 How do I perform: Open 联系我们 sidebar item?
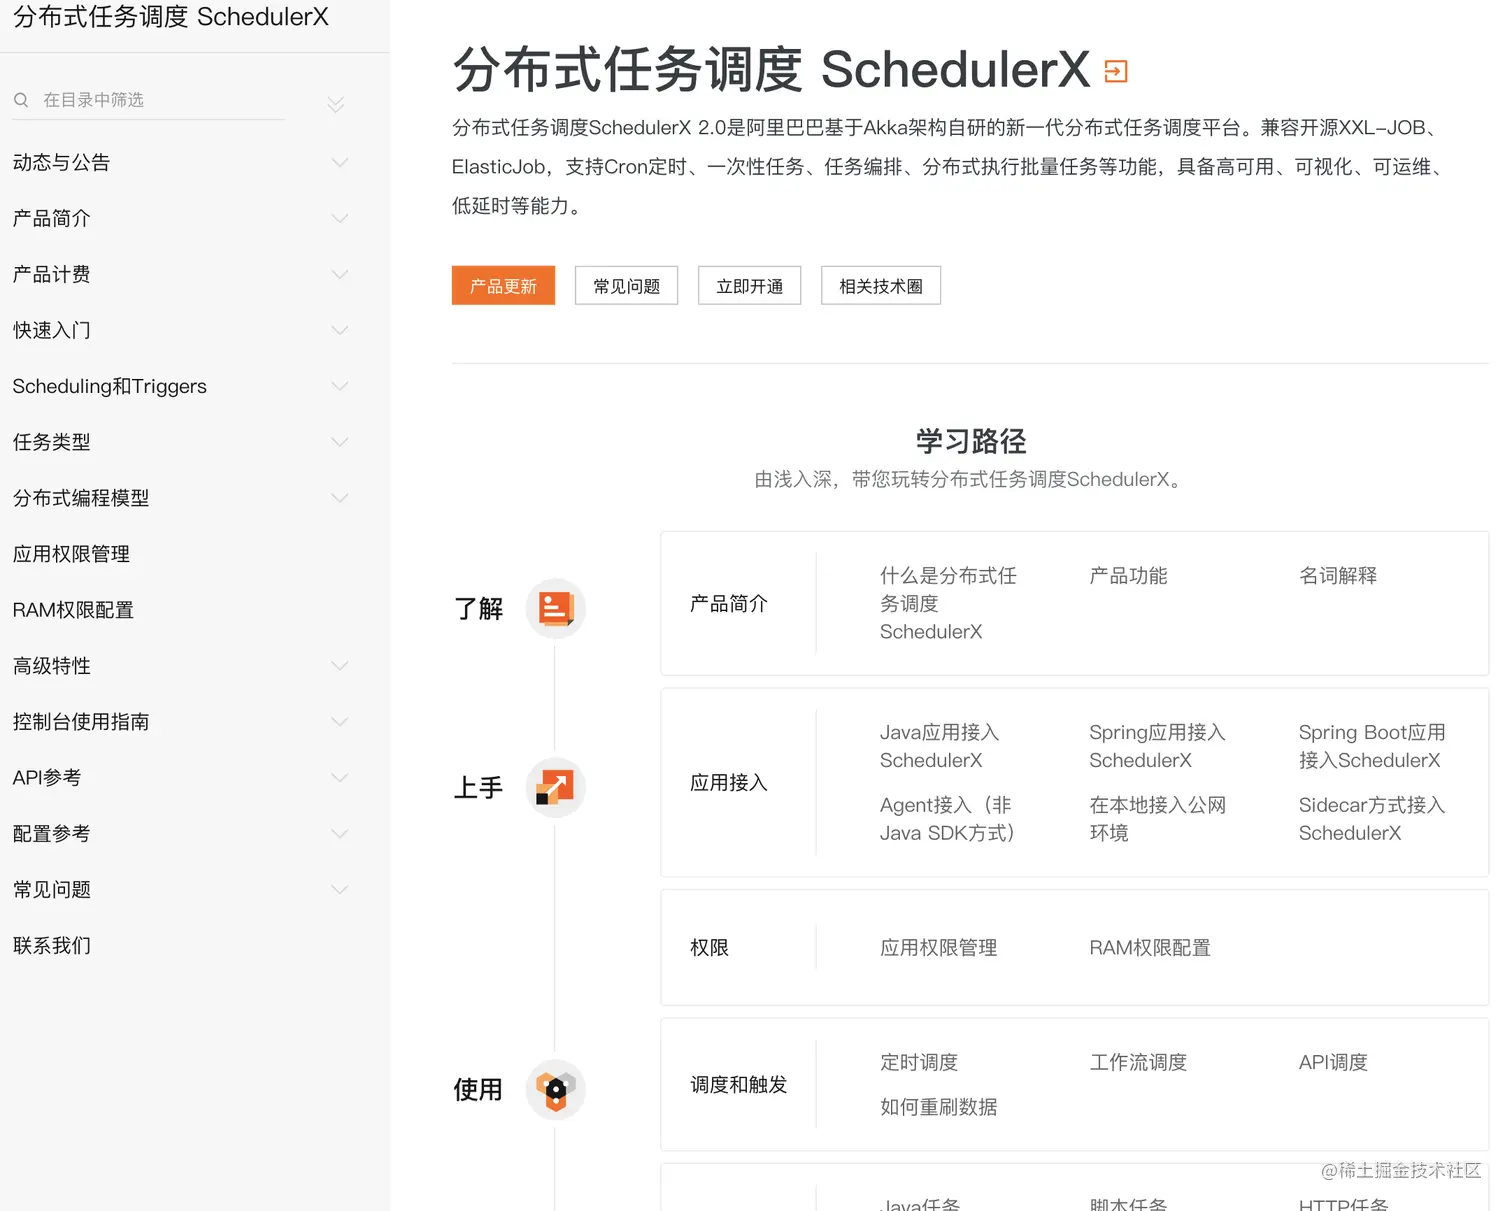pos(52,946)
